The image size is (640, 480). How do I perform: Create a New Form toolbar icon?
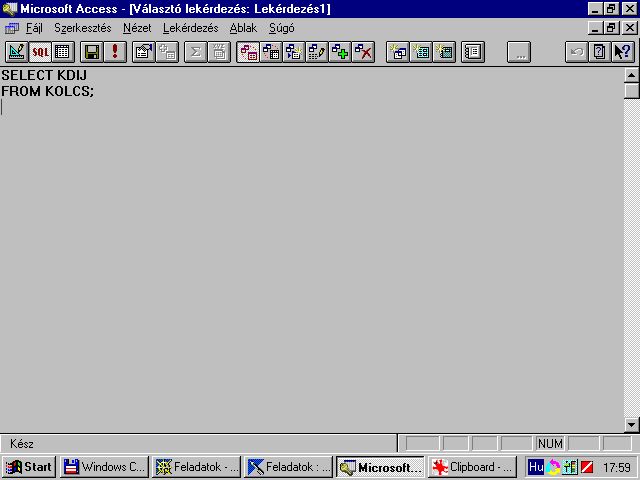(x=421, y=52)
